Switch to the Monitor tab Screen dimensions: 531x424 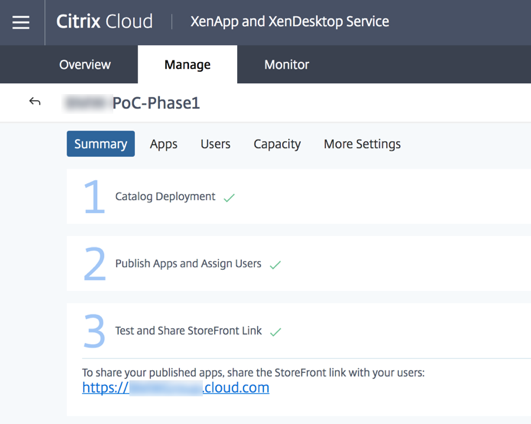click(286, 64)
